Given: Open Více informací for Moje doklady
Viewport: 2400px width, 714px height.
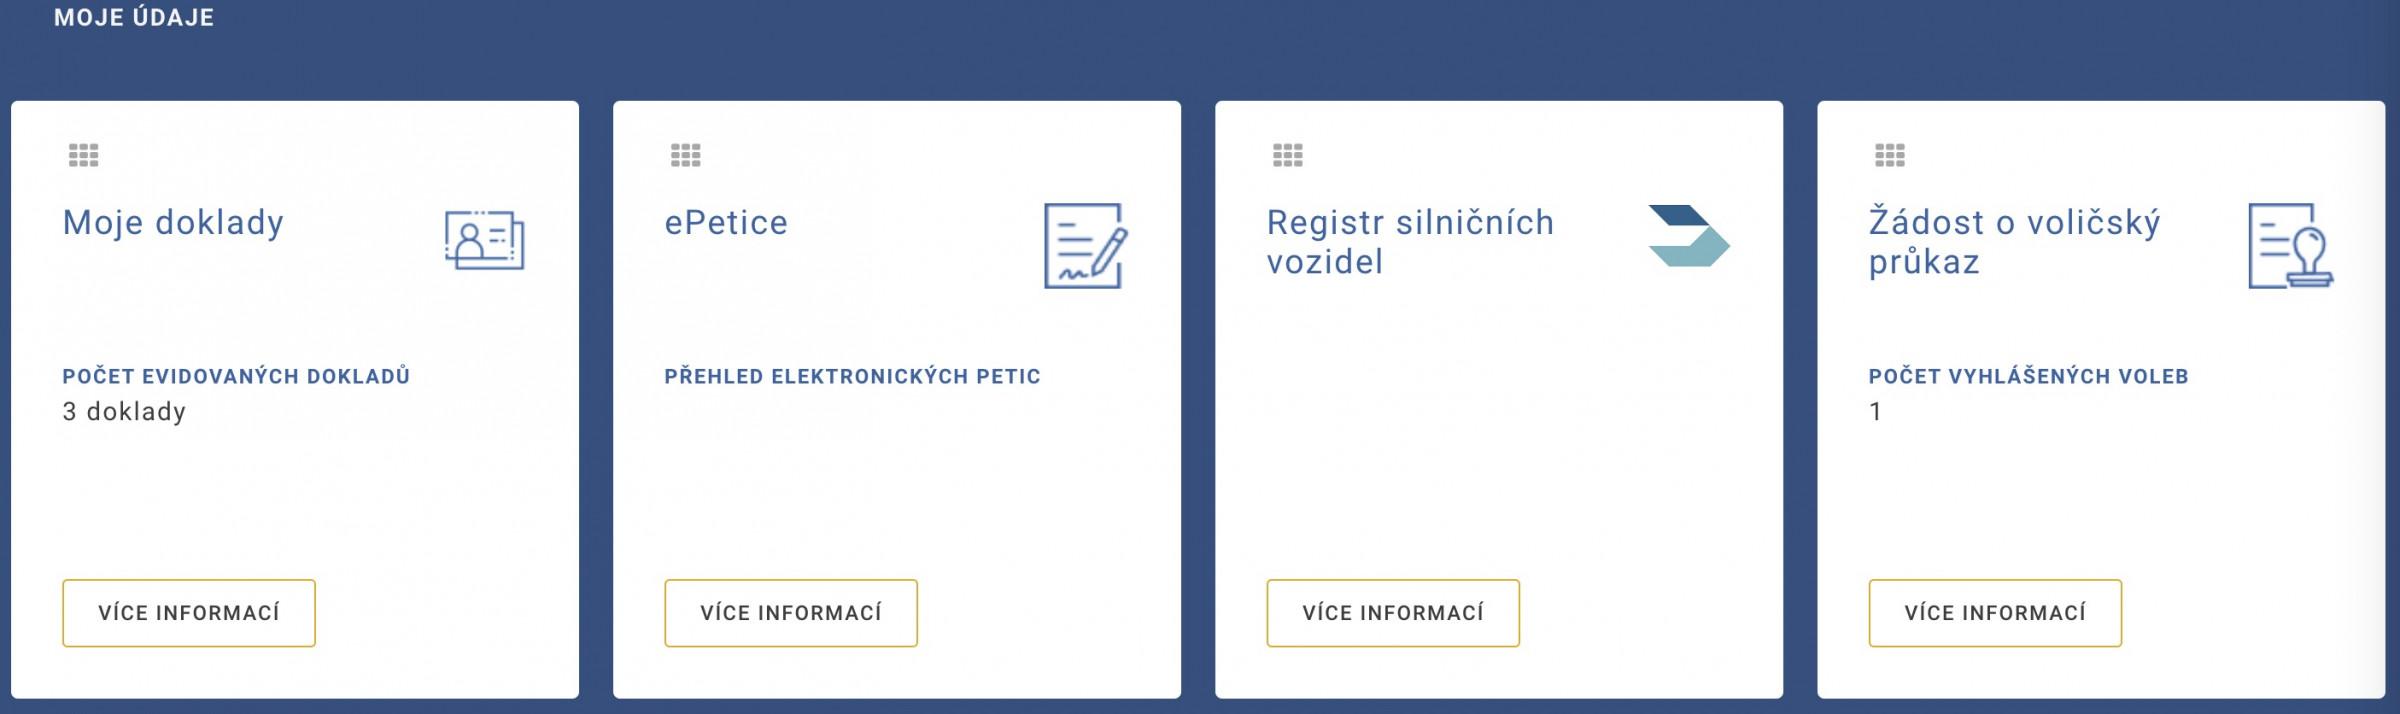Looking at the screenshot, I should point(189,613).
